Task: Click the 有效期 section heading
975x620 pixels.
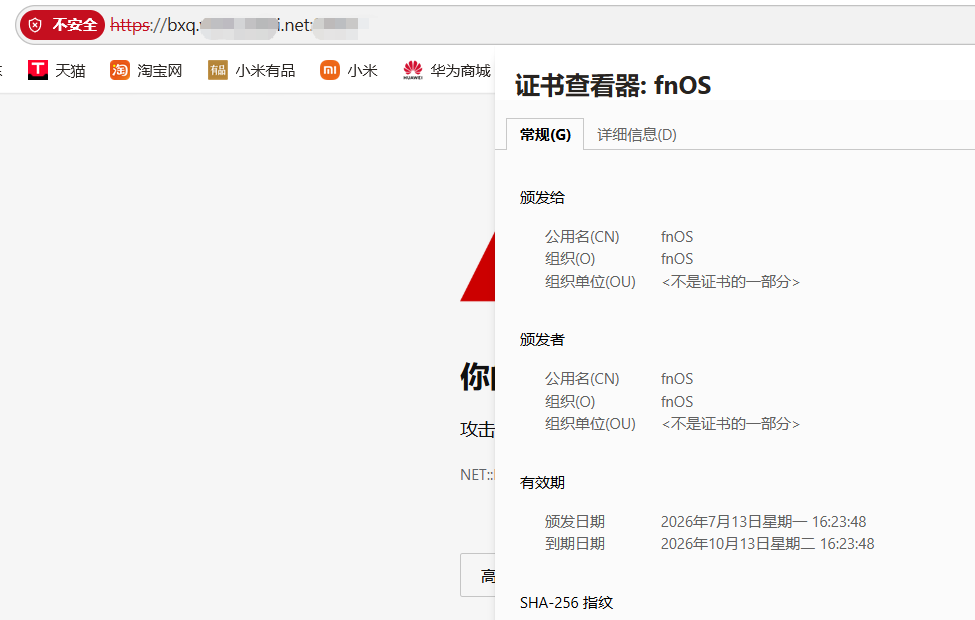Action: 542,483
